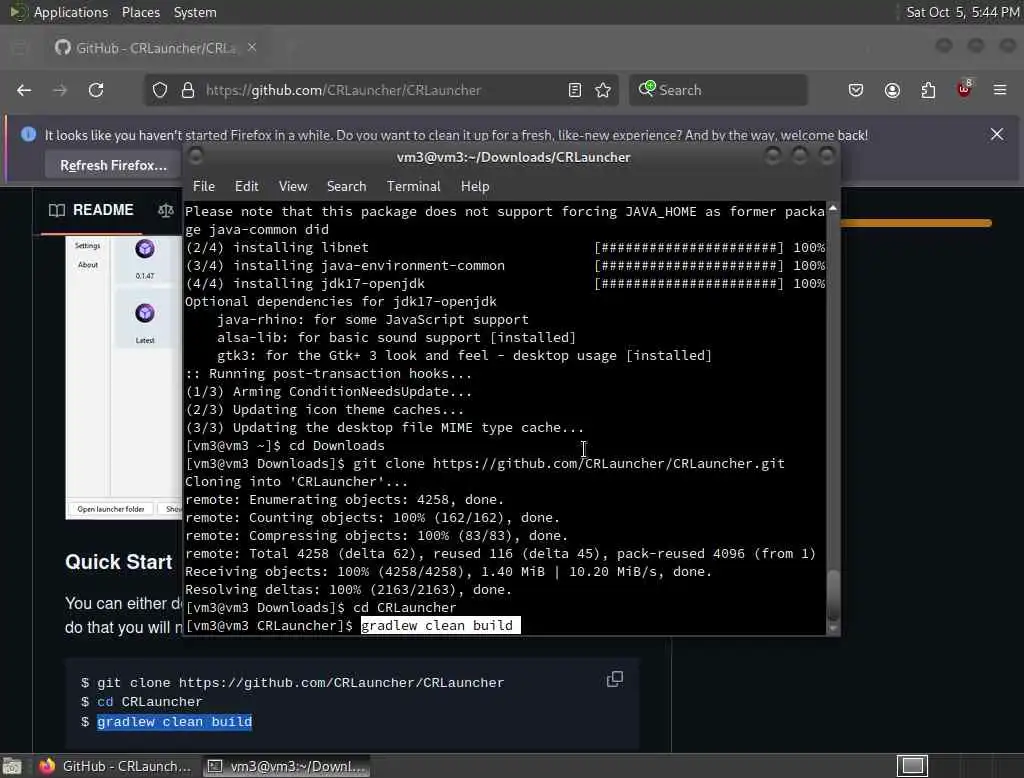Click the license scale icon beside README
The width and height of the screenshot is (1024, 778).
(x=166, y=210)
